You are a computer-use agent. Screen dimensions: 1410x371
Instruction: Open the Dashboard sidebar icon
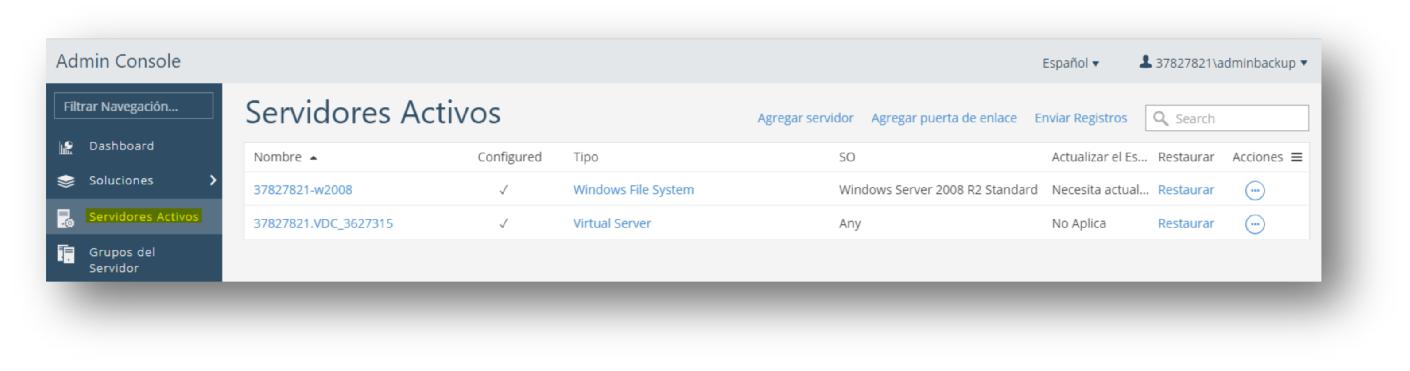coord(65,146)
